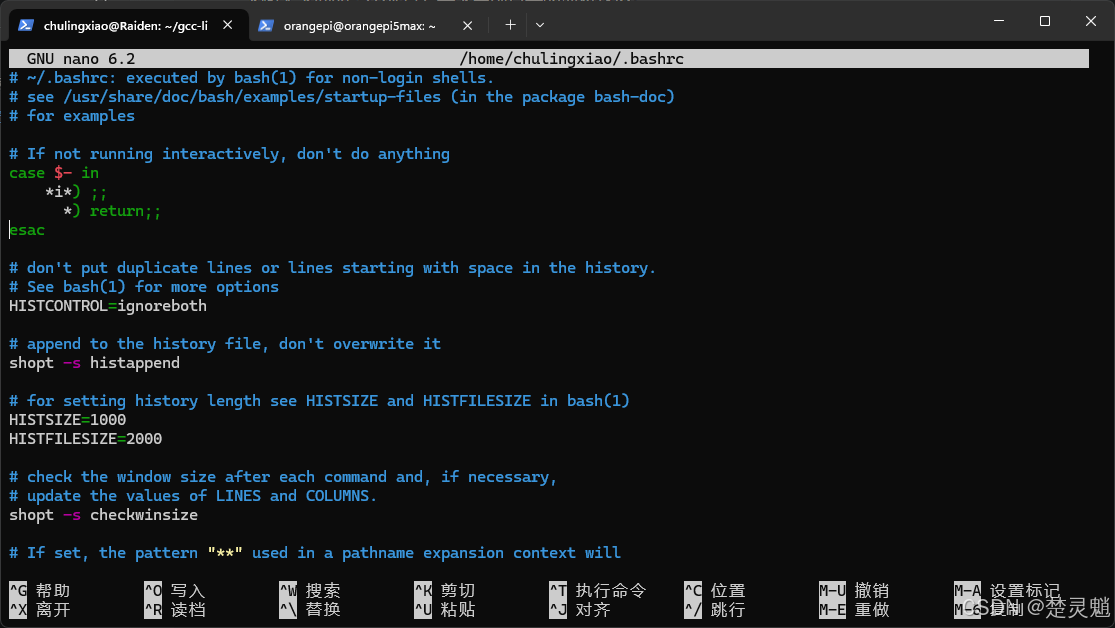Click the ^X 离开 exit shortcut
This screenshot has height=628, width=1115.
coord(40,610)
